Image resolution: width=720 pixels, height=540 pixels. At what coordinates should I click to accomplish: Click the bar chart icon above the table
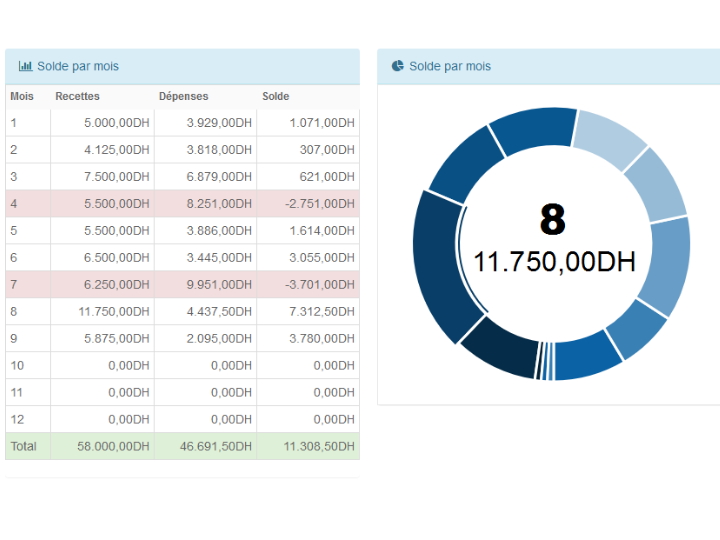click(x=25, y=67)
